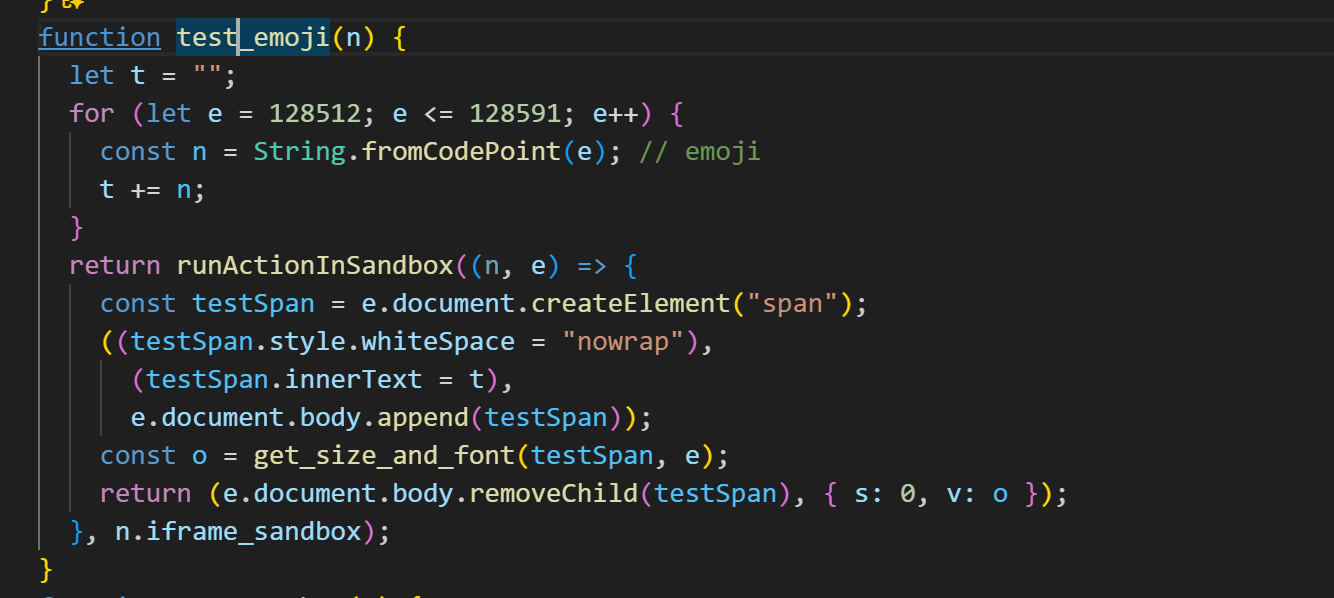Click the "String" class name
Image resolution: width=1334 pixels, height=598 pixels.
tap(299, 152)
